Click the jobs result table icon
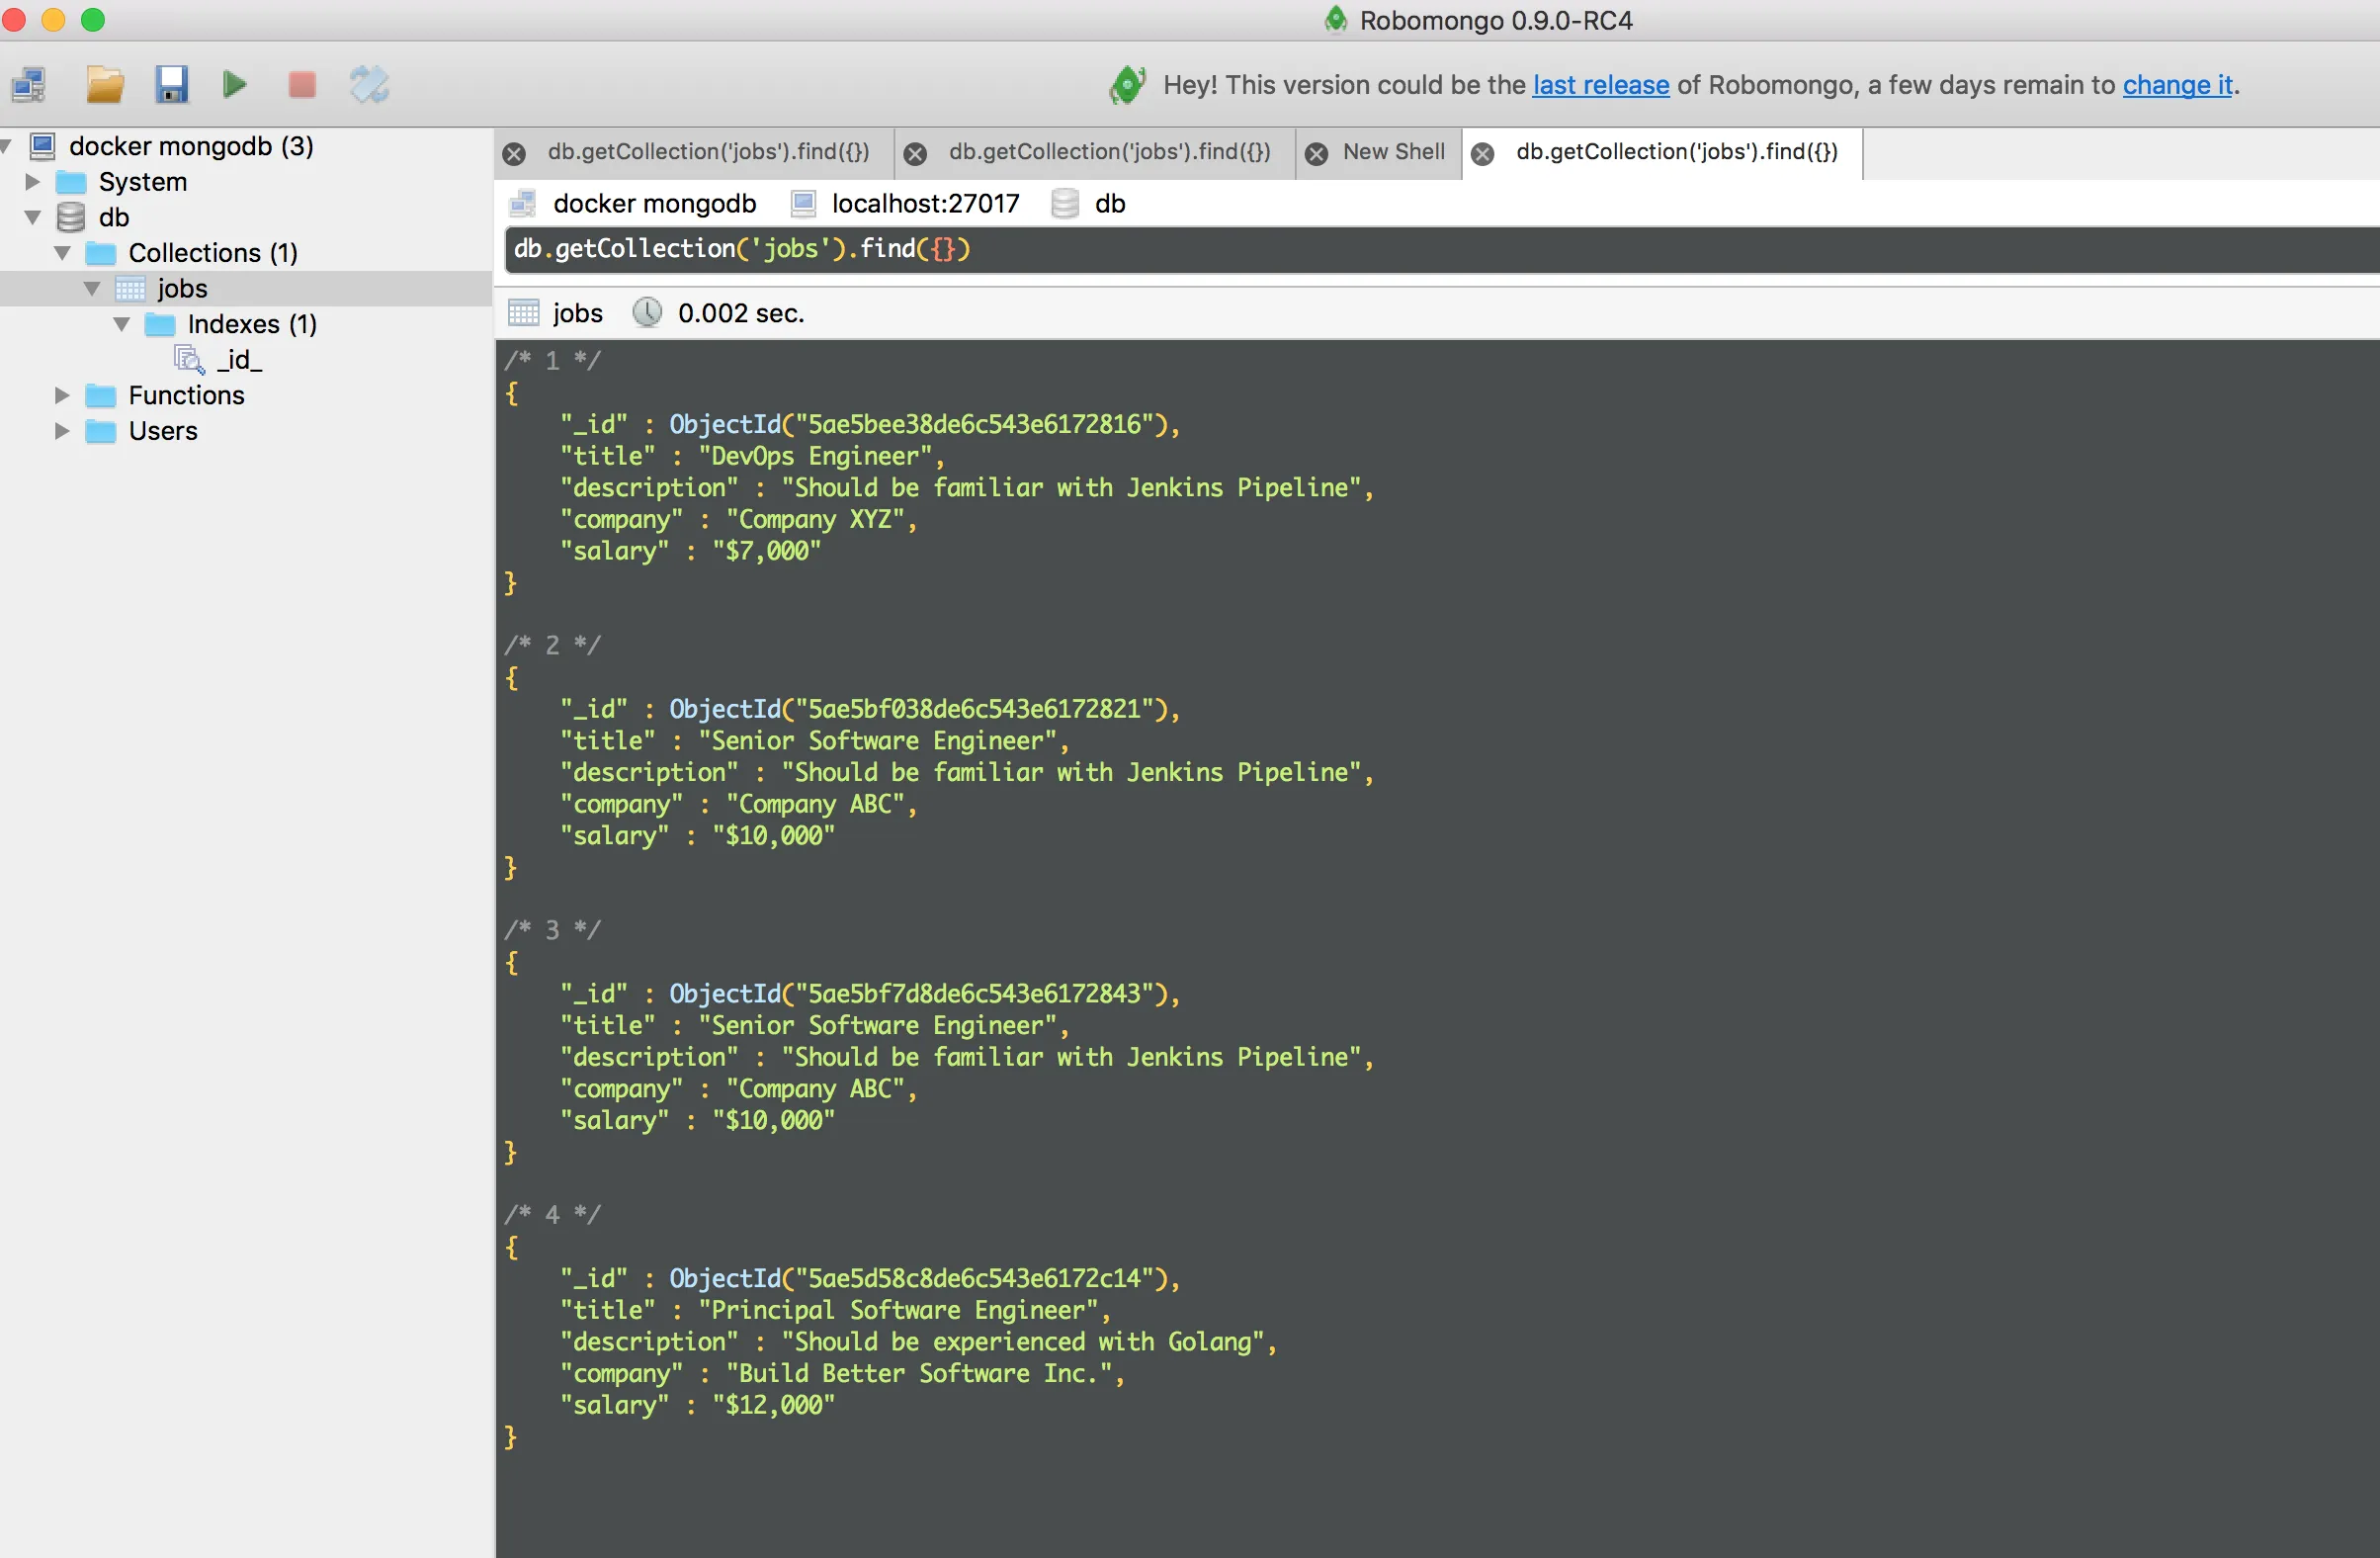Screen dimensions: 2380x1558 523,313
